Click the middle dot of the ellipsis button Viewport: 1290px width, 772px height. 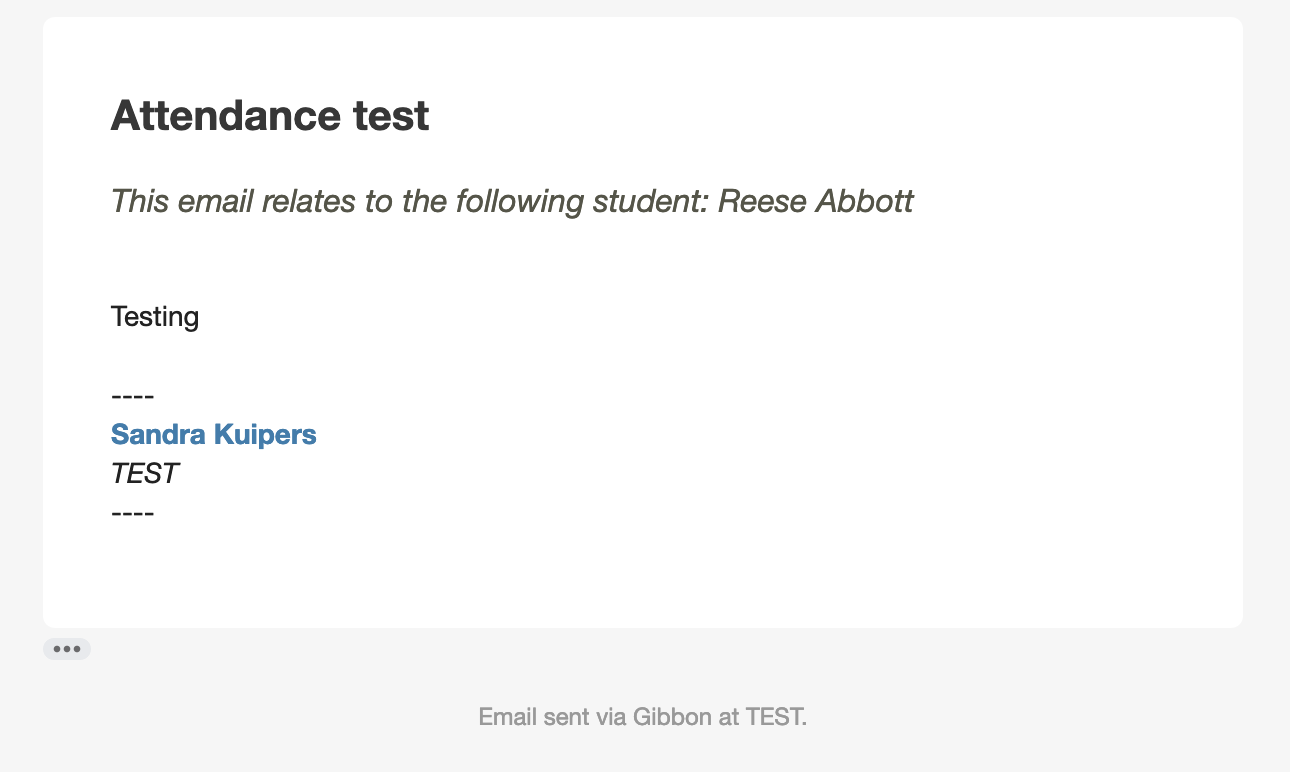click(x=67, y=649)
